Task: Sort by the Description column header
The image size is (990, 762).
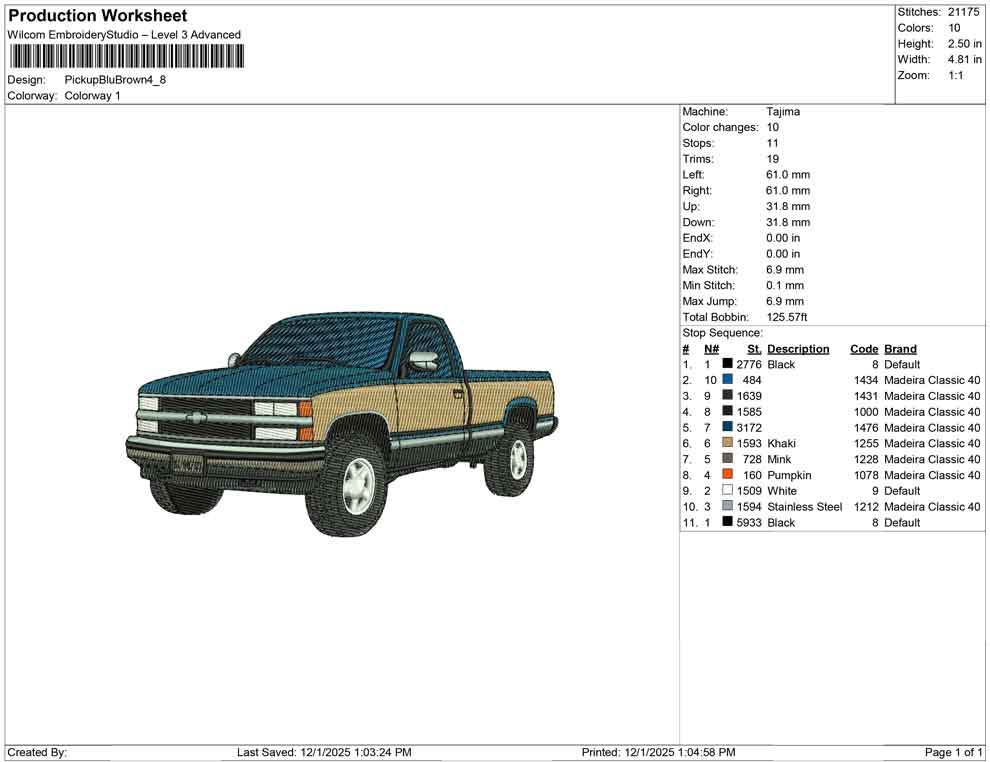Action: 798,348
